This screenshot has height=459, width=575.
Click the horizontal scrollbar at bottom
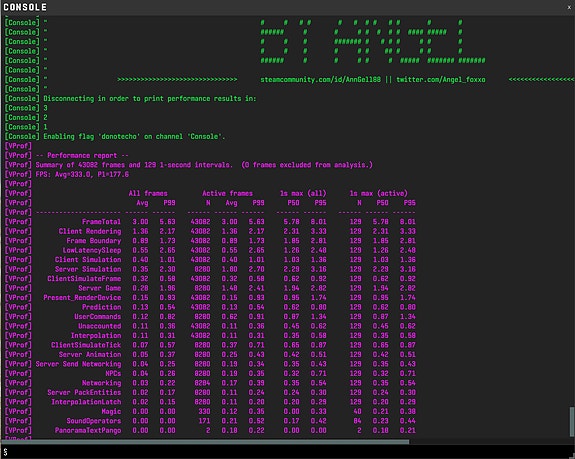[205, 442]
